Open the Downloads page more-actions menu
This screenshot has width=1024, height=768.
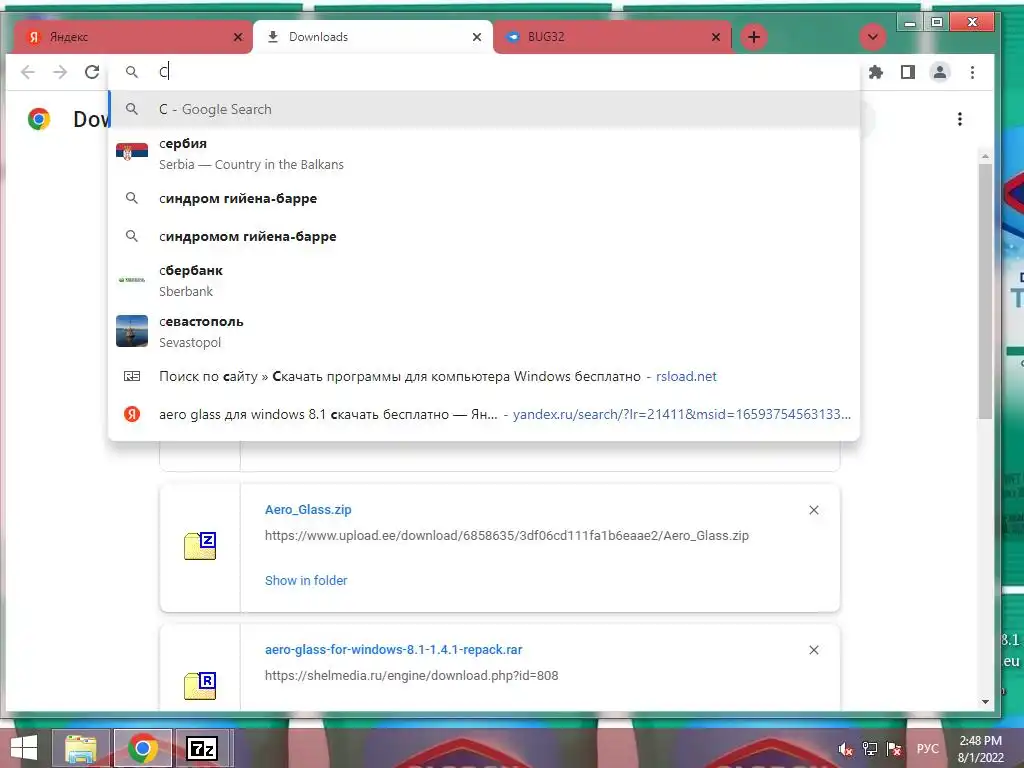tap(959, 119)
